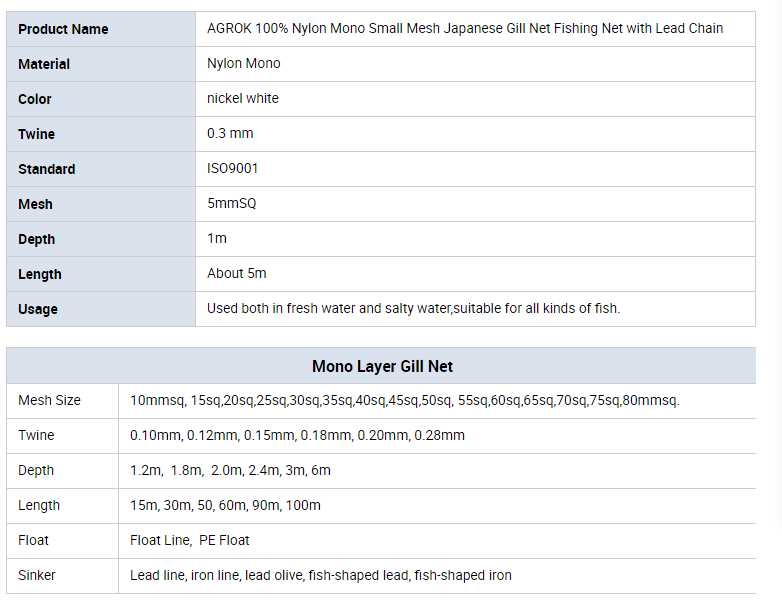Click the Nylon Mono material value
The width and height of the screenshot is (782, 610).
coord(244,63)
